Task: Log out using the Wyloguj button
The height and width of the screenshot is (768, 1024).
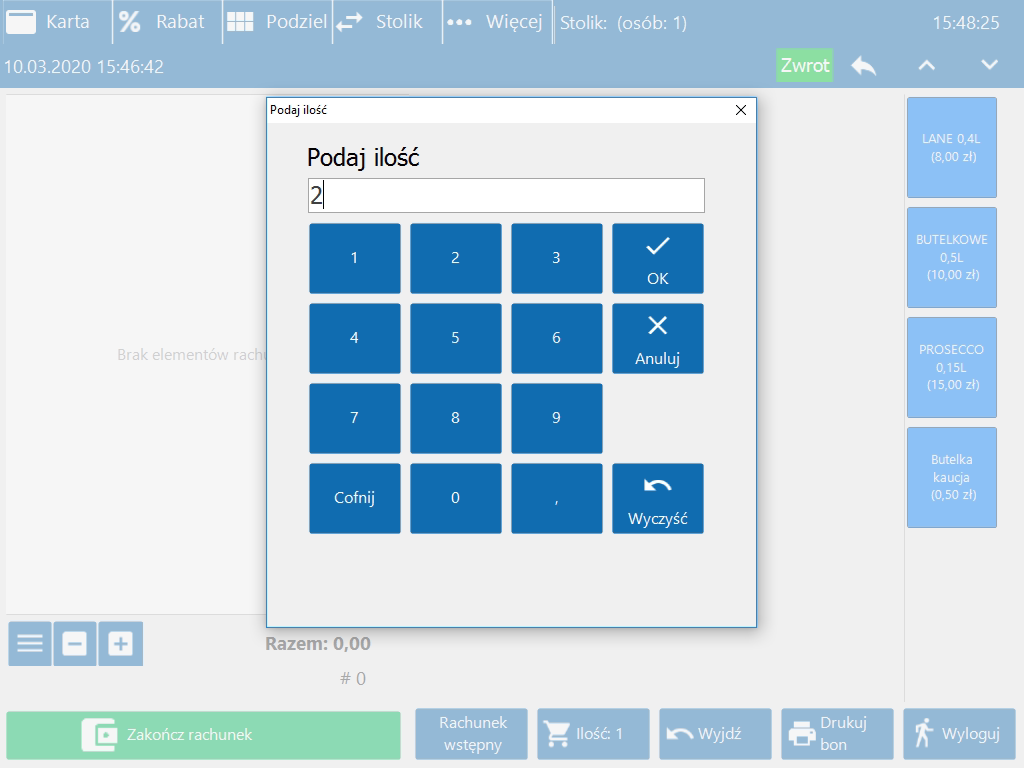Action: [x=958, y=734]
